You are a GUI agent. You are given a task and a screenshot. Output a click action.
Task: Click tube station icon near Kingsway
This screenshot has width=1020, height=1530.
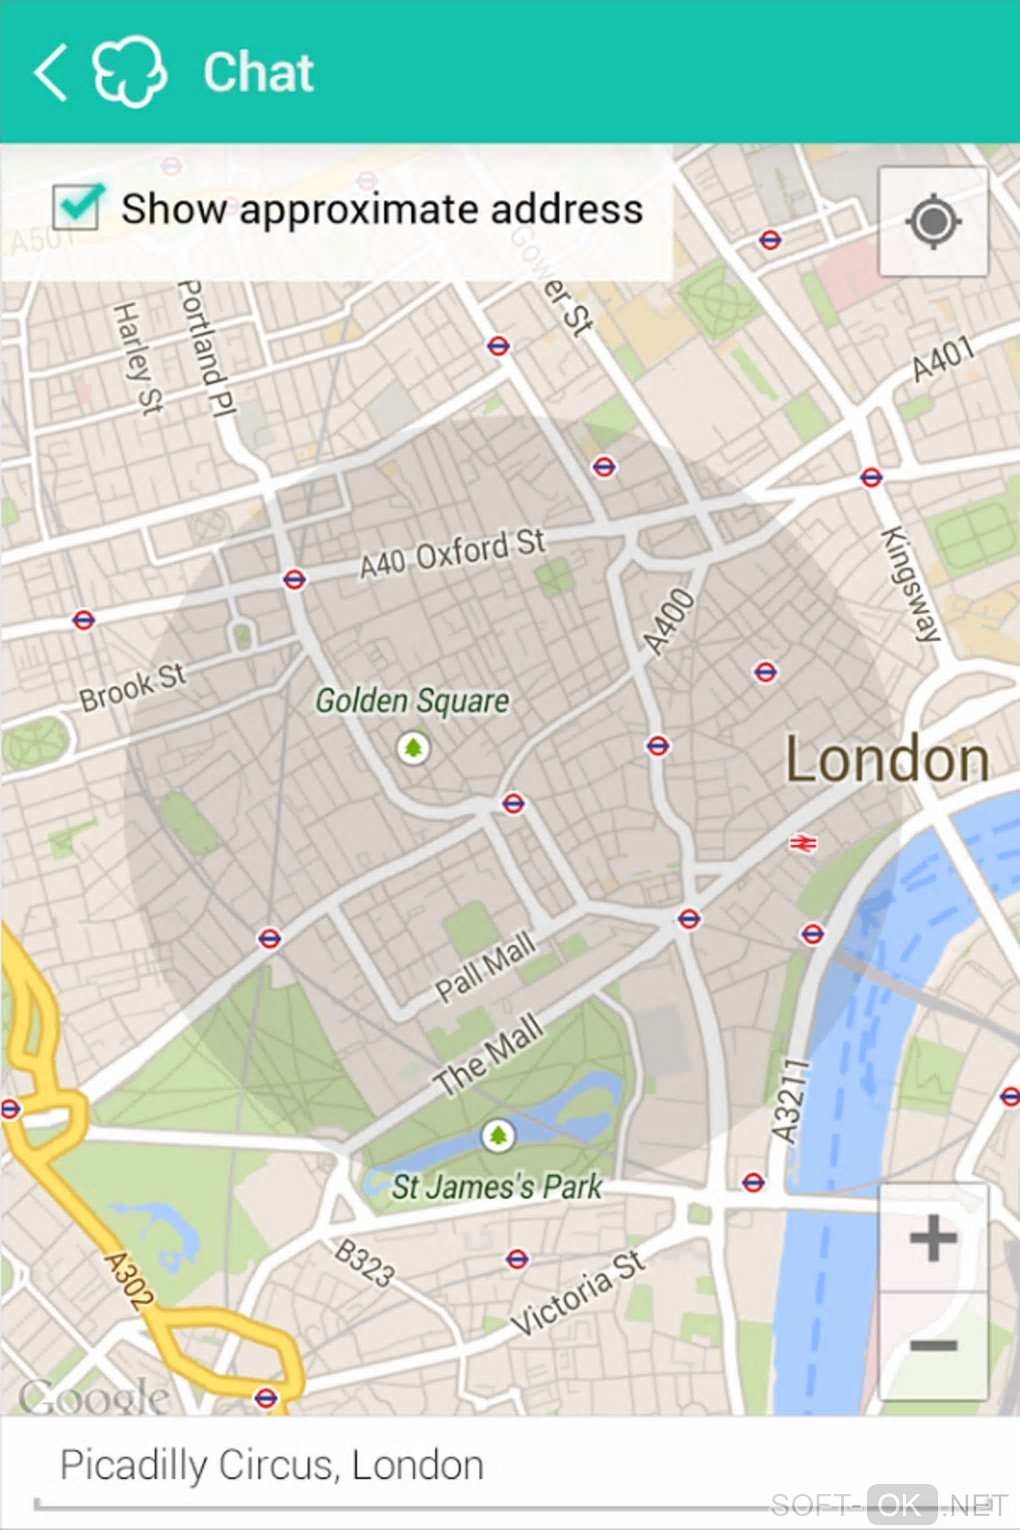(871, 478)
